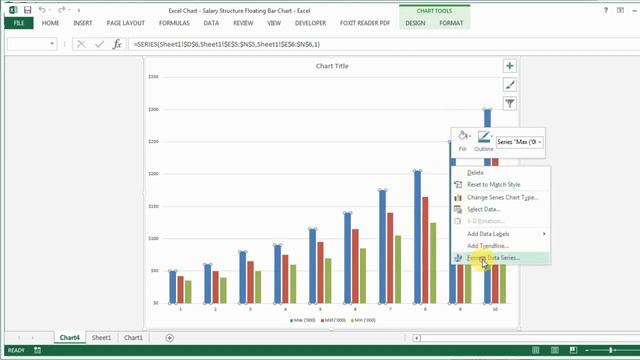Add a new sheet with the plus button
This screenshot has height=360, width=640.
[x=169, y=338]
